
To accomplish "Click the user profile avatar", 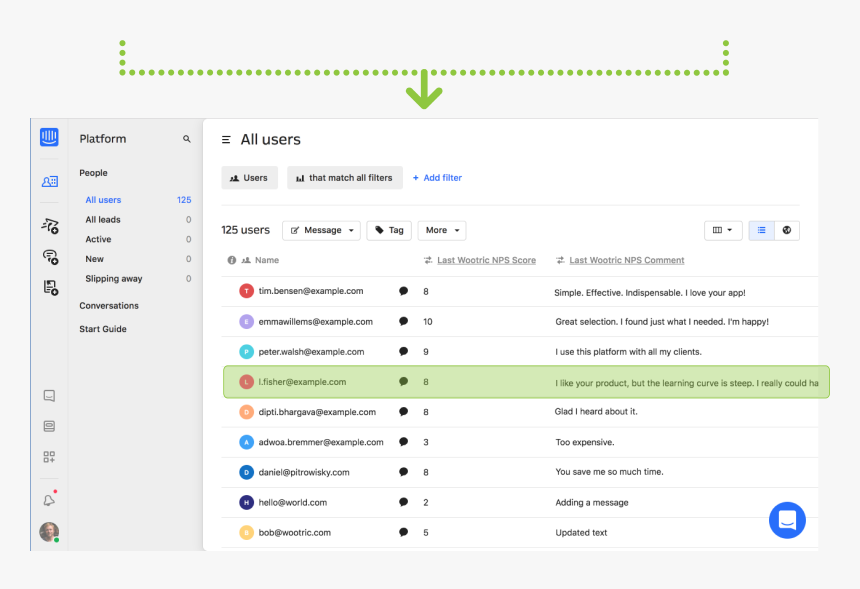I will (49, 532).
